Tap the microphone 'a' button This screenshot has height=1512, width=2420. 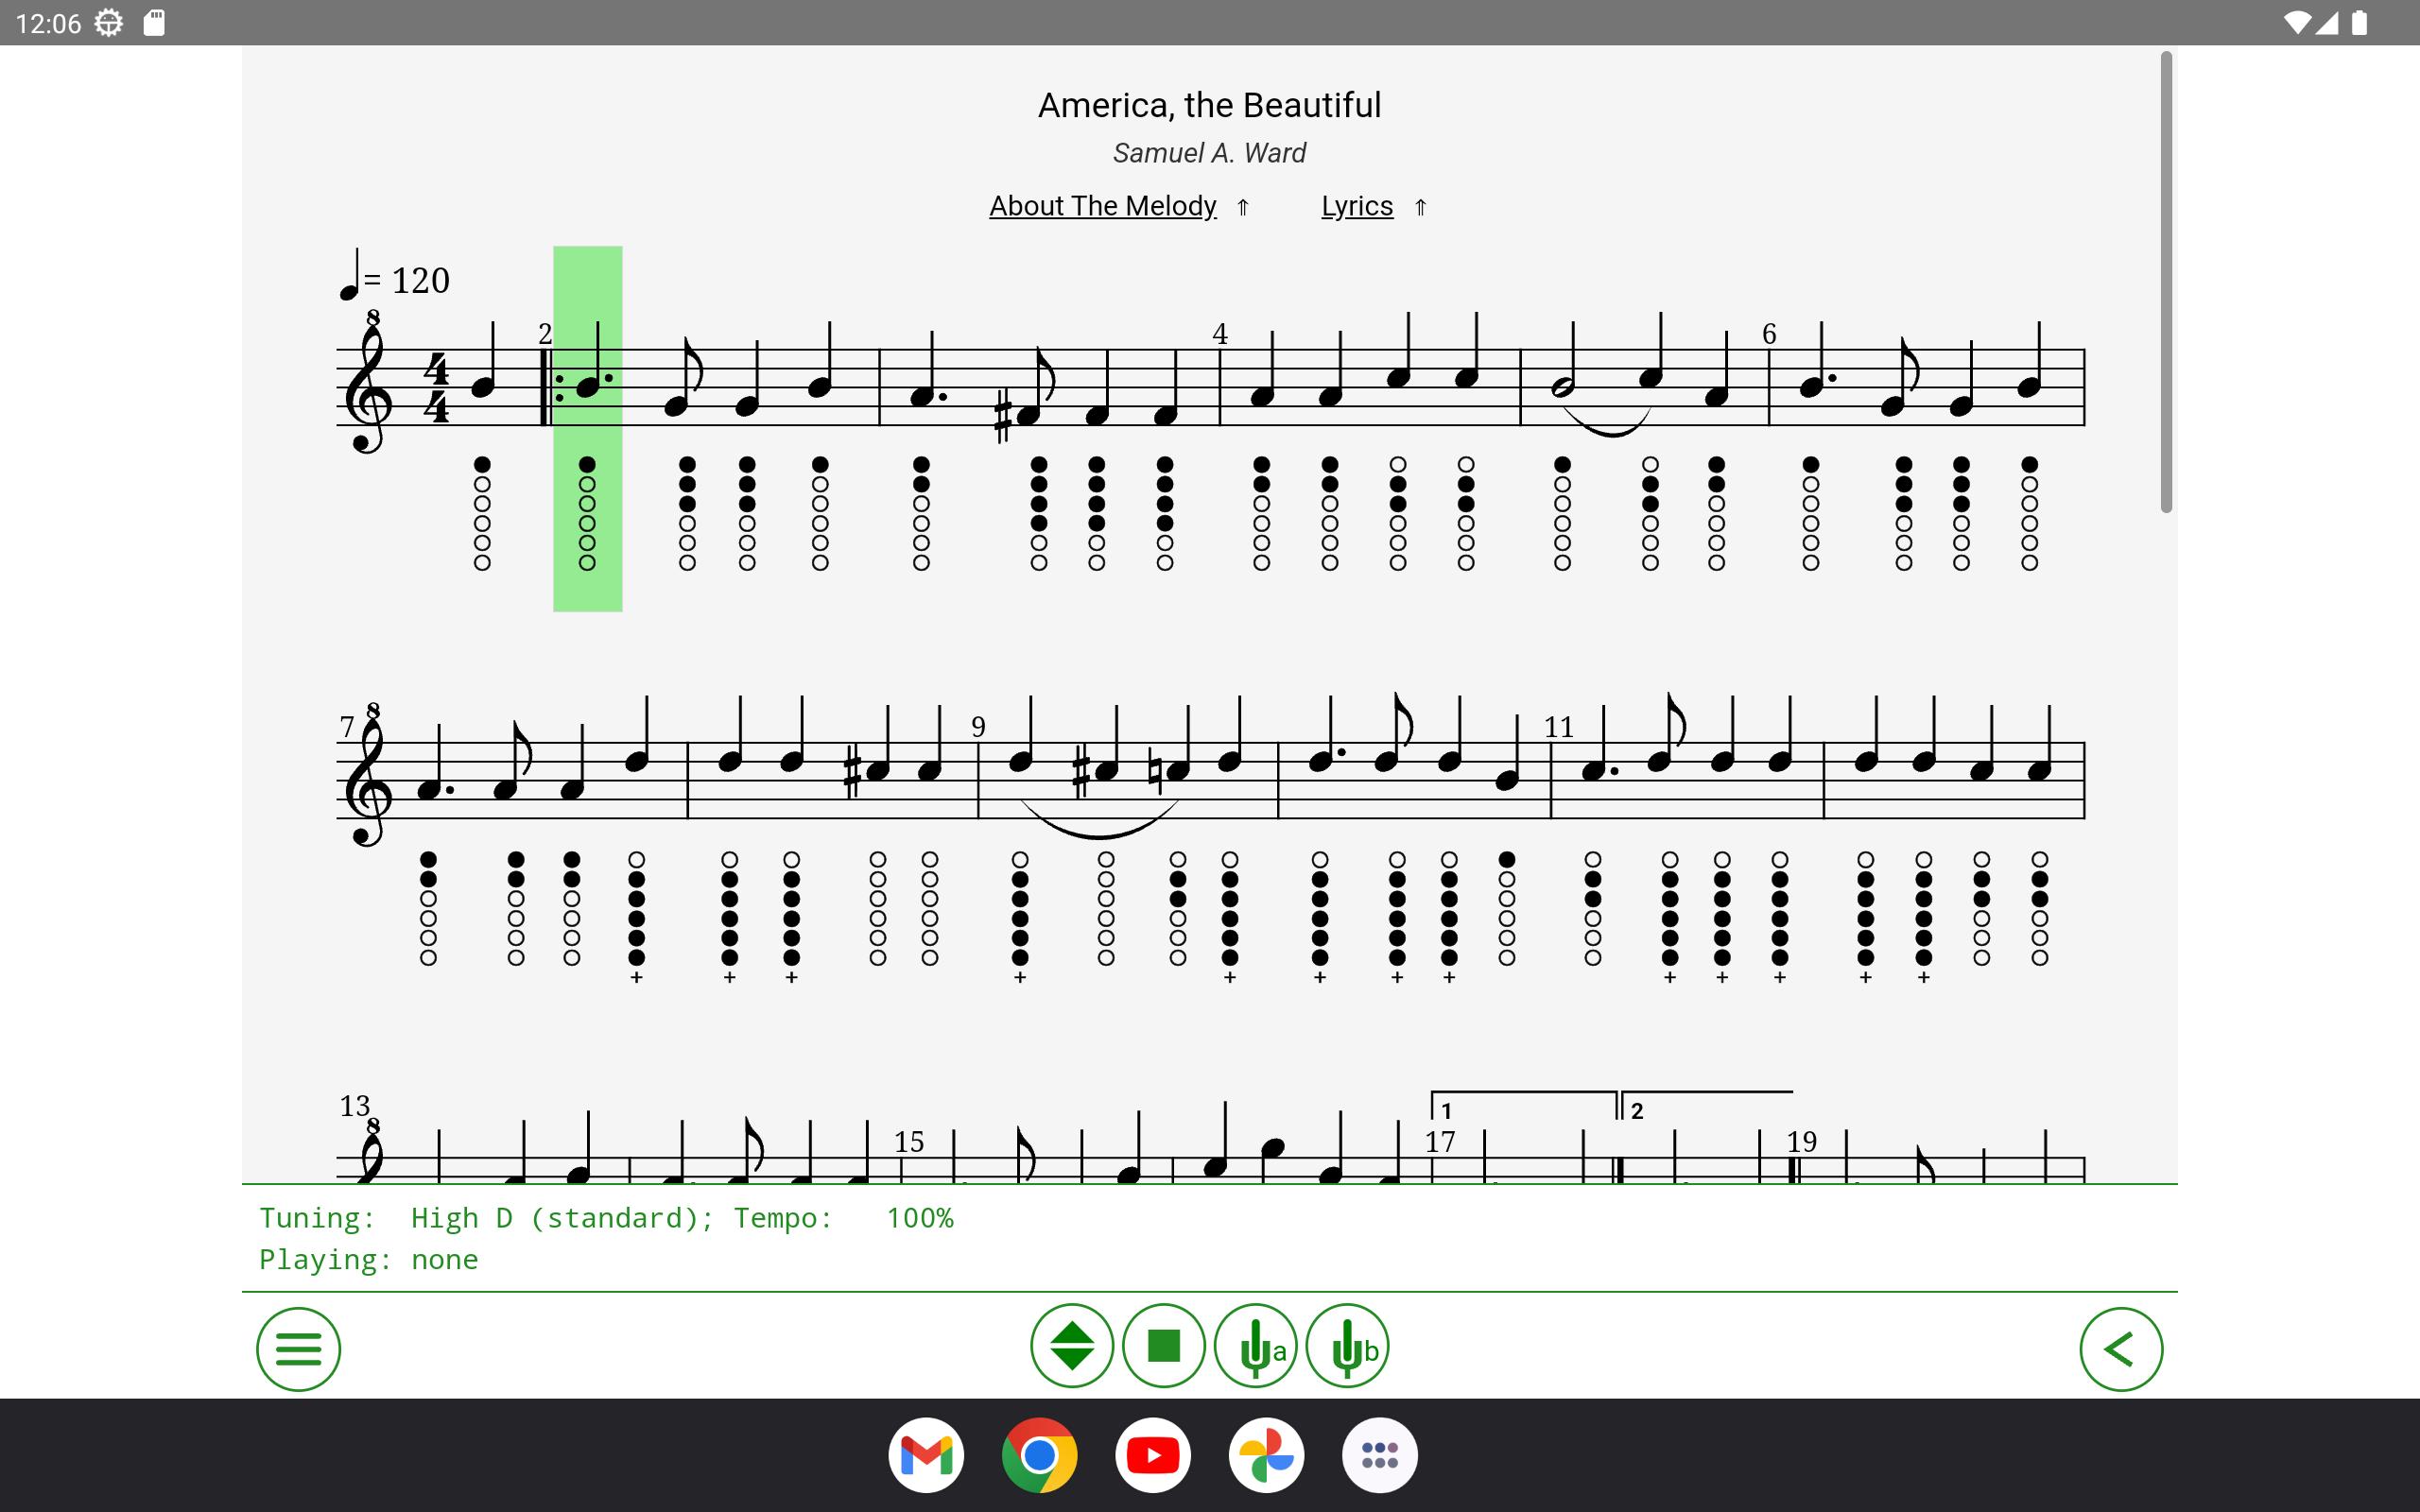(1256, 1346)
